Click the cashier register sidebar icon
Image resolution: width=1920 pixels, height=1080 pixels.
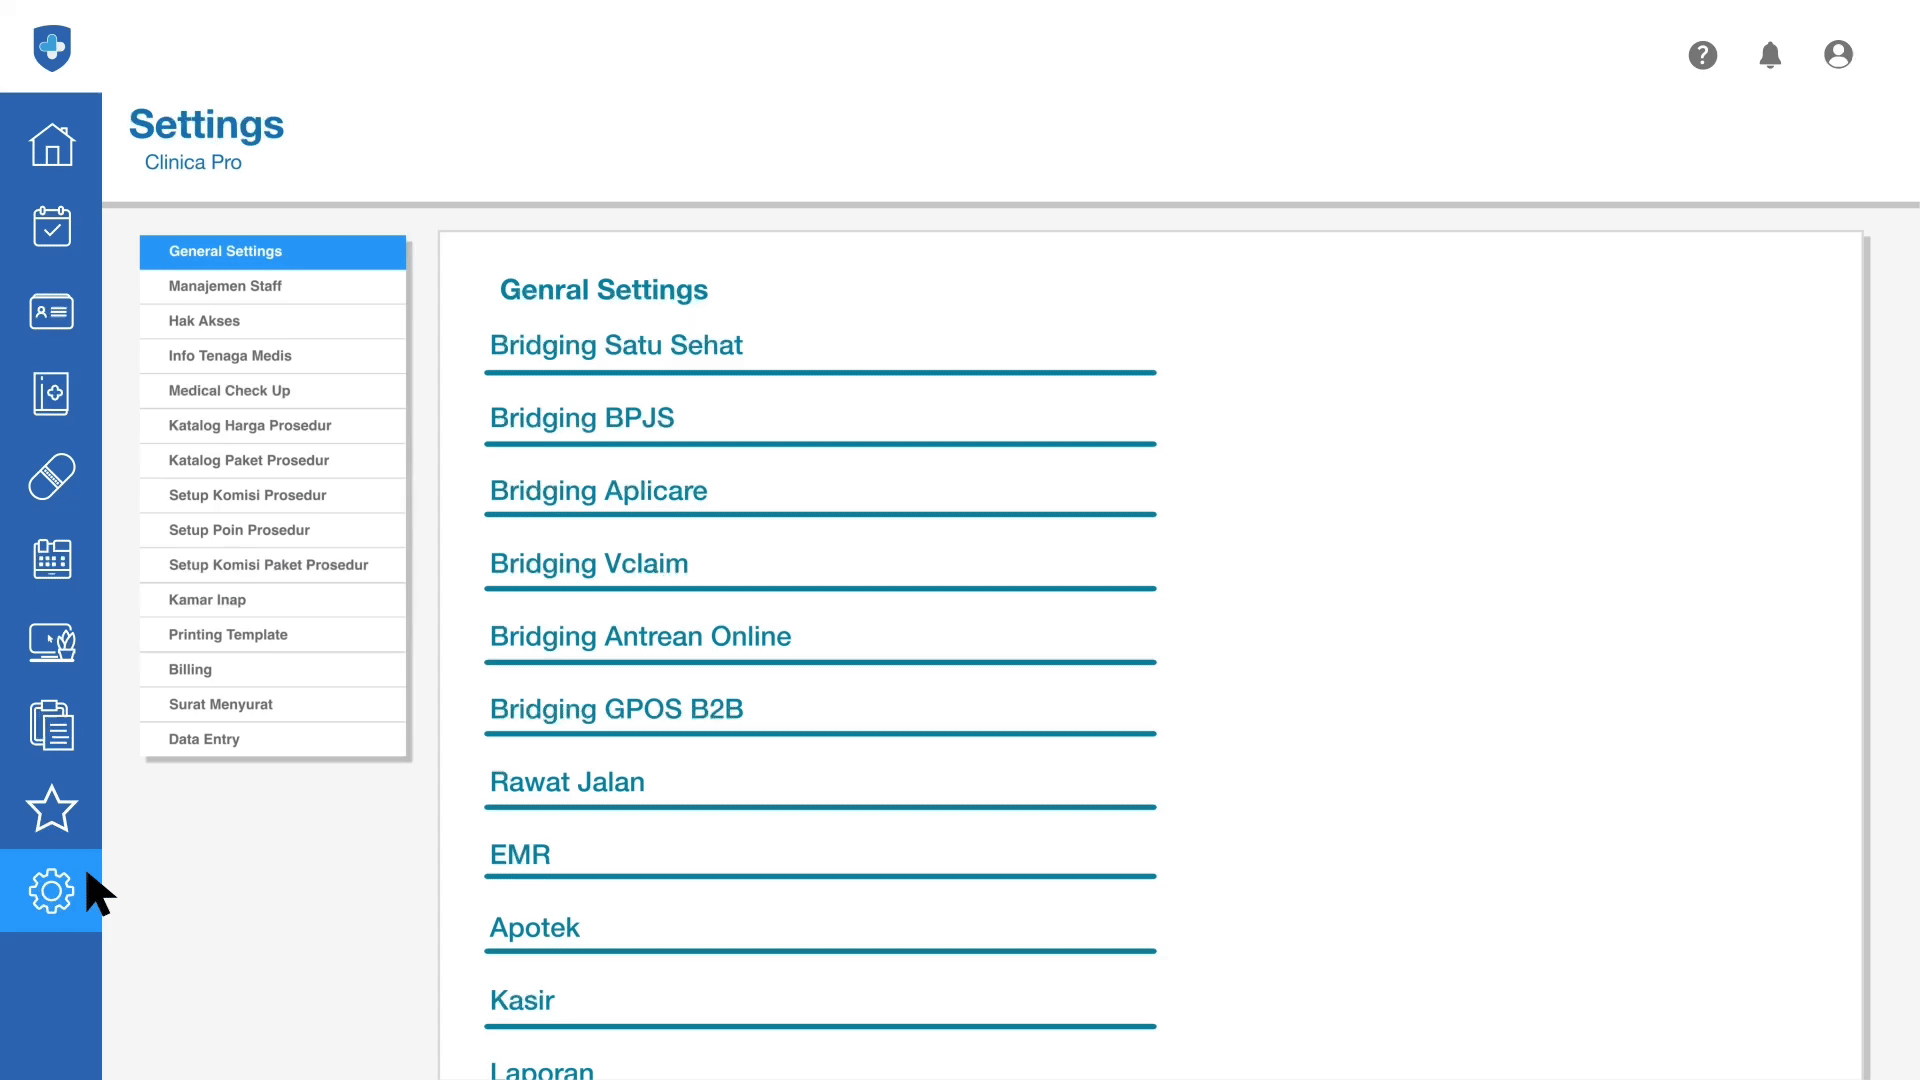point(51,559)
